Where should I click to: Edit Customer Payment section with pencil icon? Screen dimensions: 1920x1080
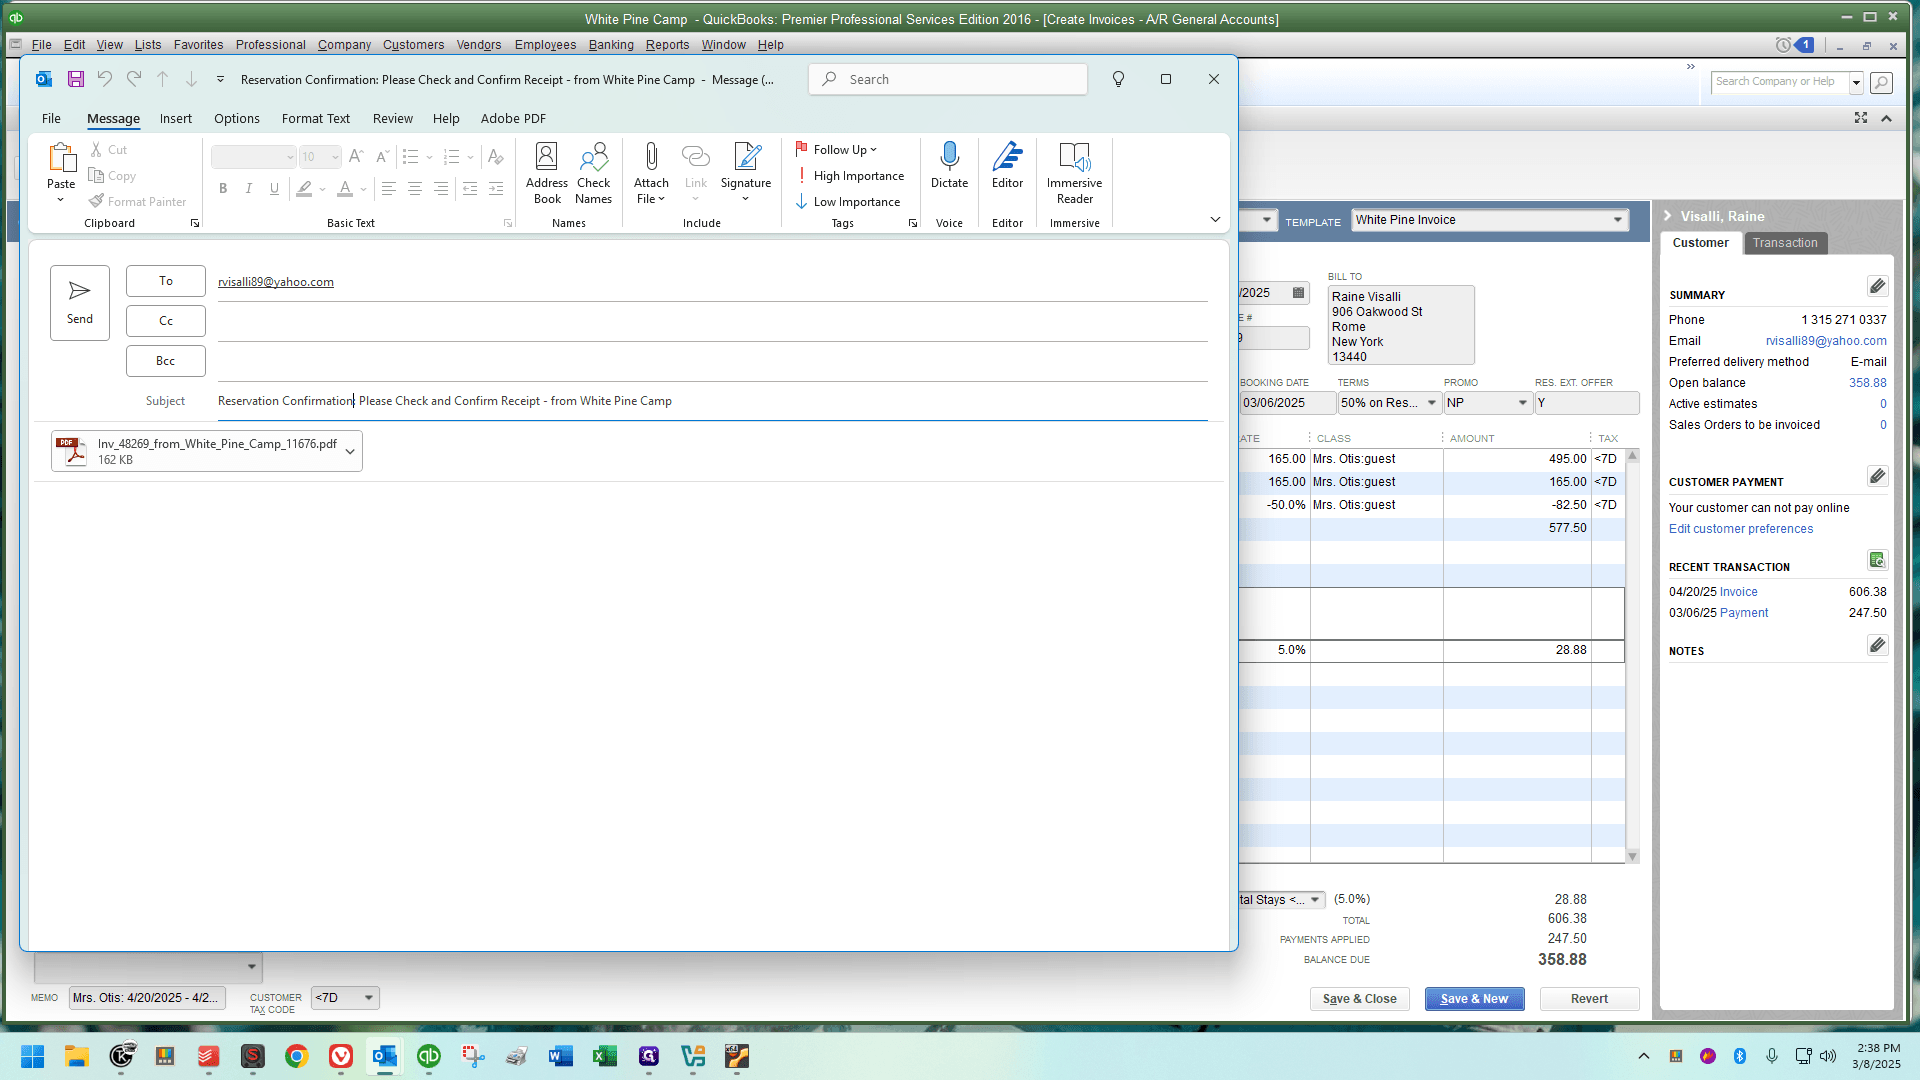tap(1877, 476)
